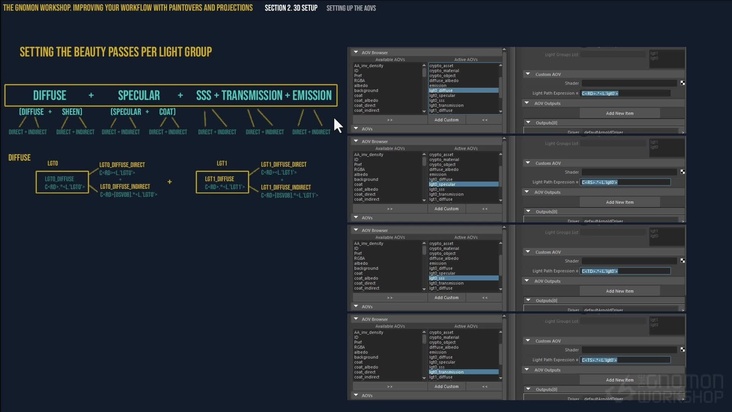
Task: Click the Light Path Expression field in second panel
Action: point(626,182)
